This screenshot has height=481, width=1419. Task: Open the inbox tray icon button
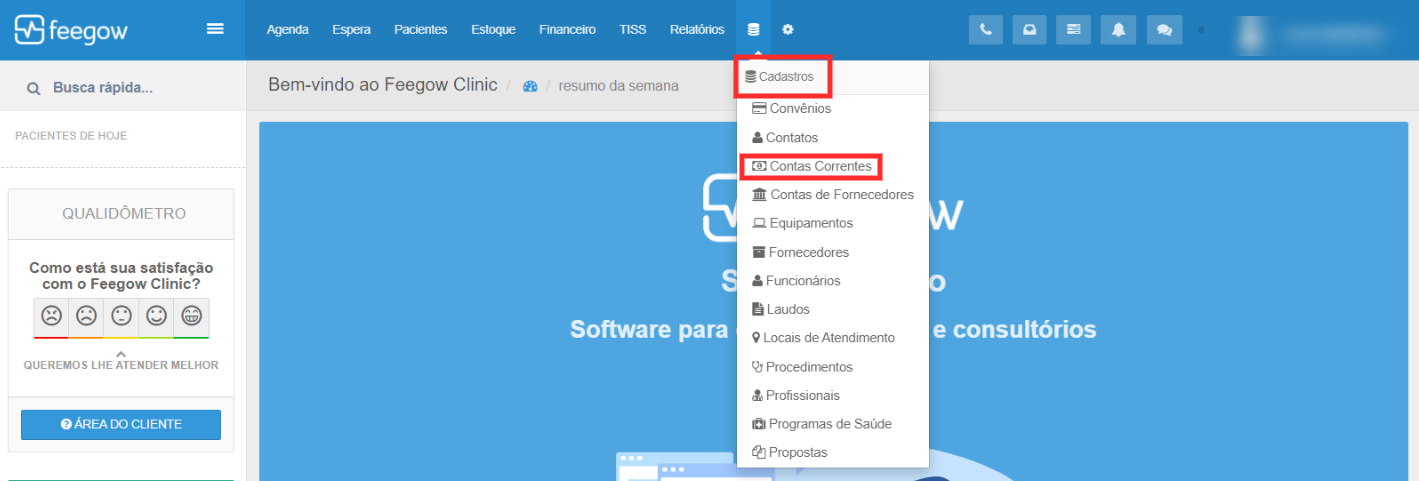point(1030,30)
